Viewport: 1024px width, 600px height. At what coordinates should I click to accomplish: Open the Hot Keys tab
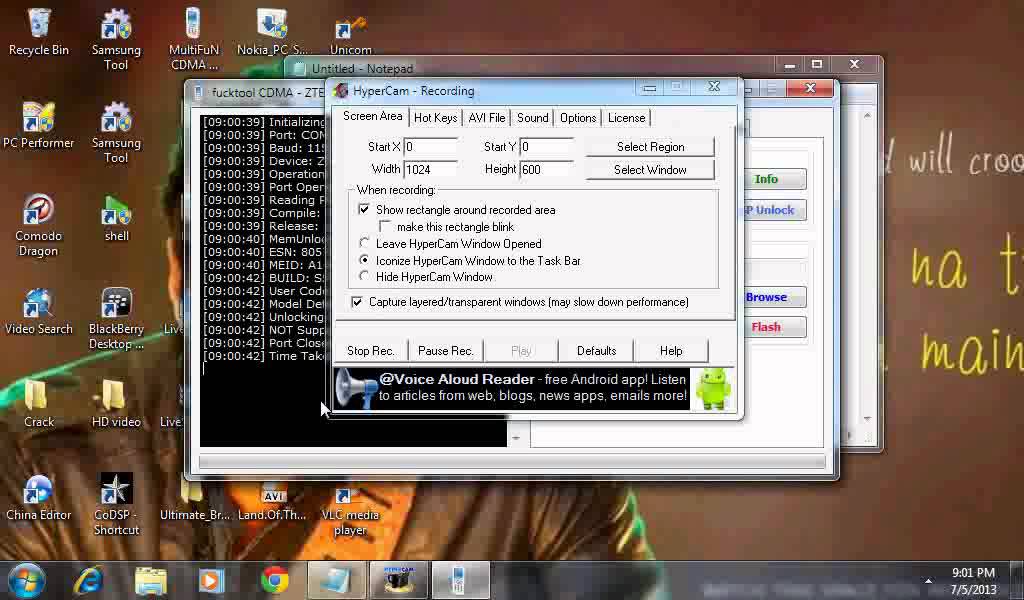435,118
